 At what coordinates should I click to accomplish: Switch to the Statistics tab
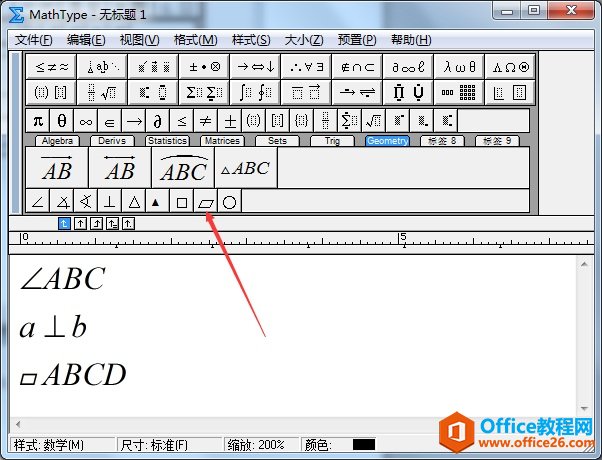point(167,141)
